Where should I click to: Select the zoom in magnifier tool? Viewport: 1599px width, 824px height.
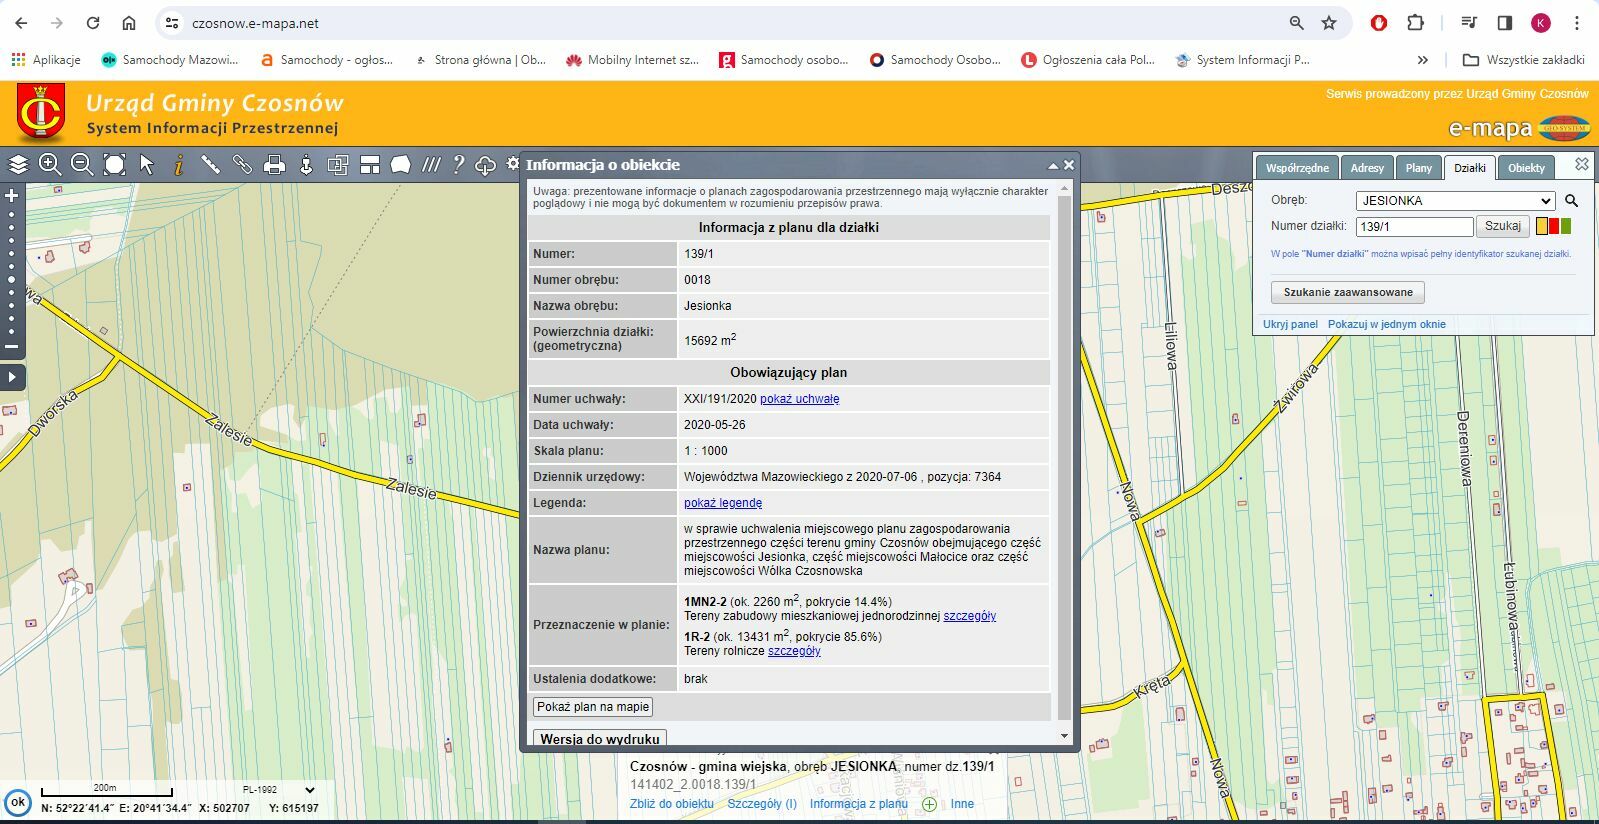tap(50, 165)
